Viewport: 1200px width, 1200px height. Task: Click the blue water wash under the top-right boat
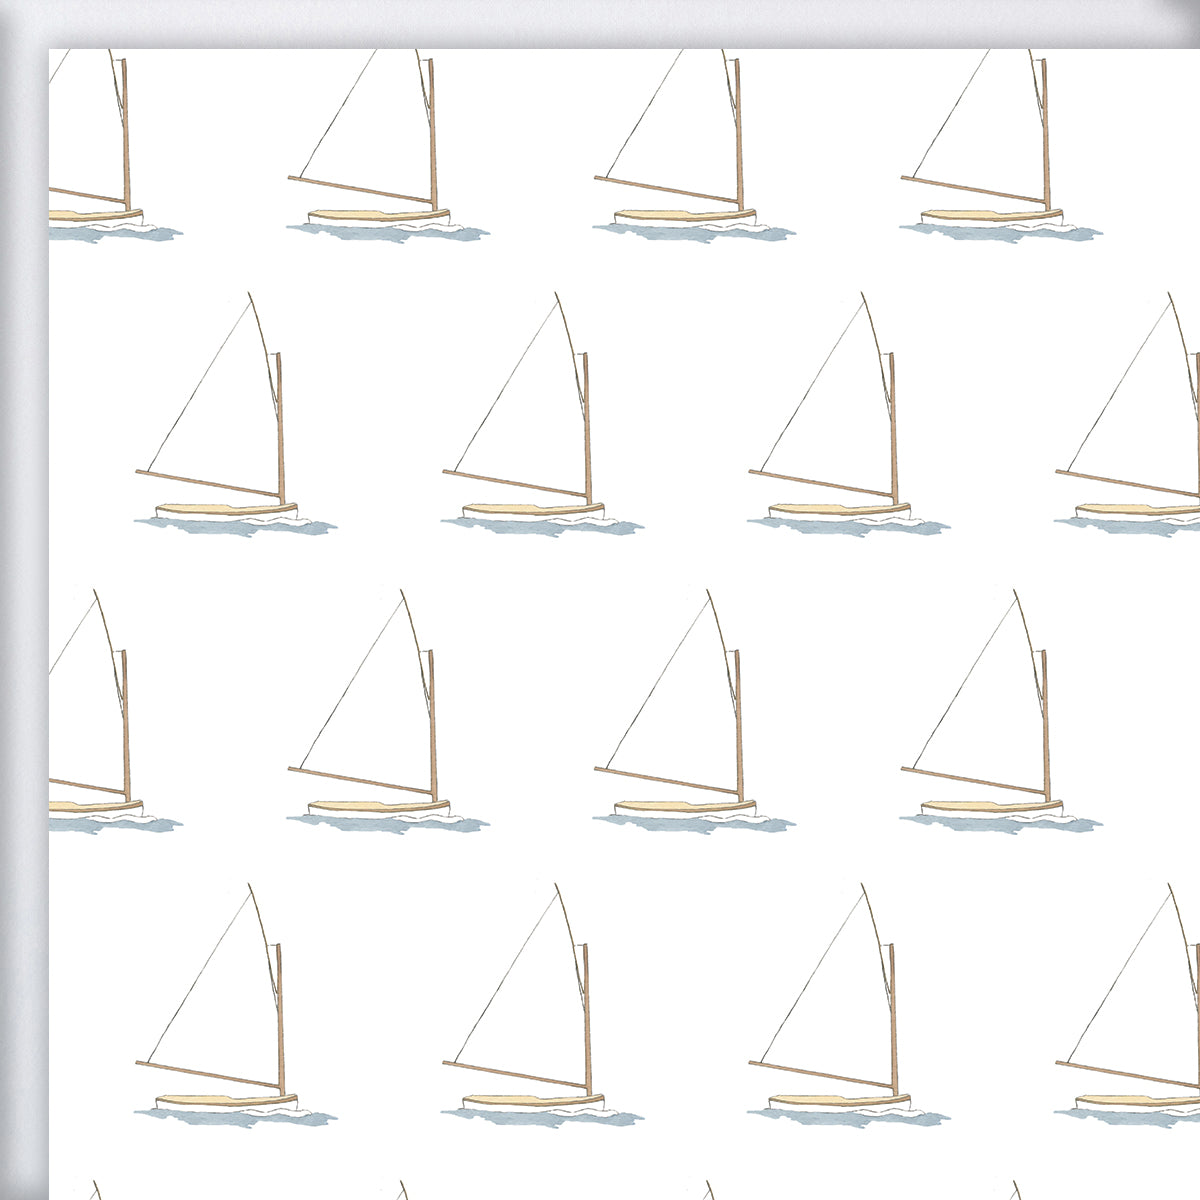point(1000,230)
